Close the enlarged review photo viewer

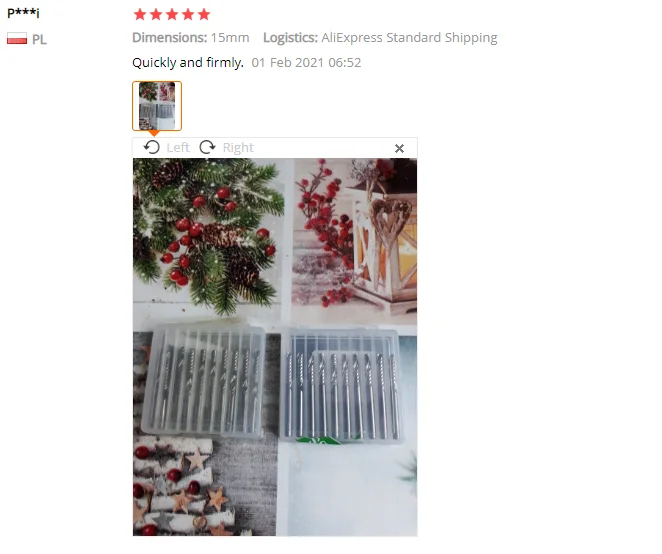click(x=399, y=148)
